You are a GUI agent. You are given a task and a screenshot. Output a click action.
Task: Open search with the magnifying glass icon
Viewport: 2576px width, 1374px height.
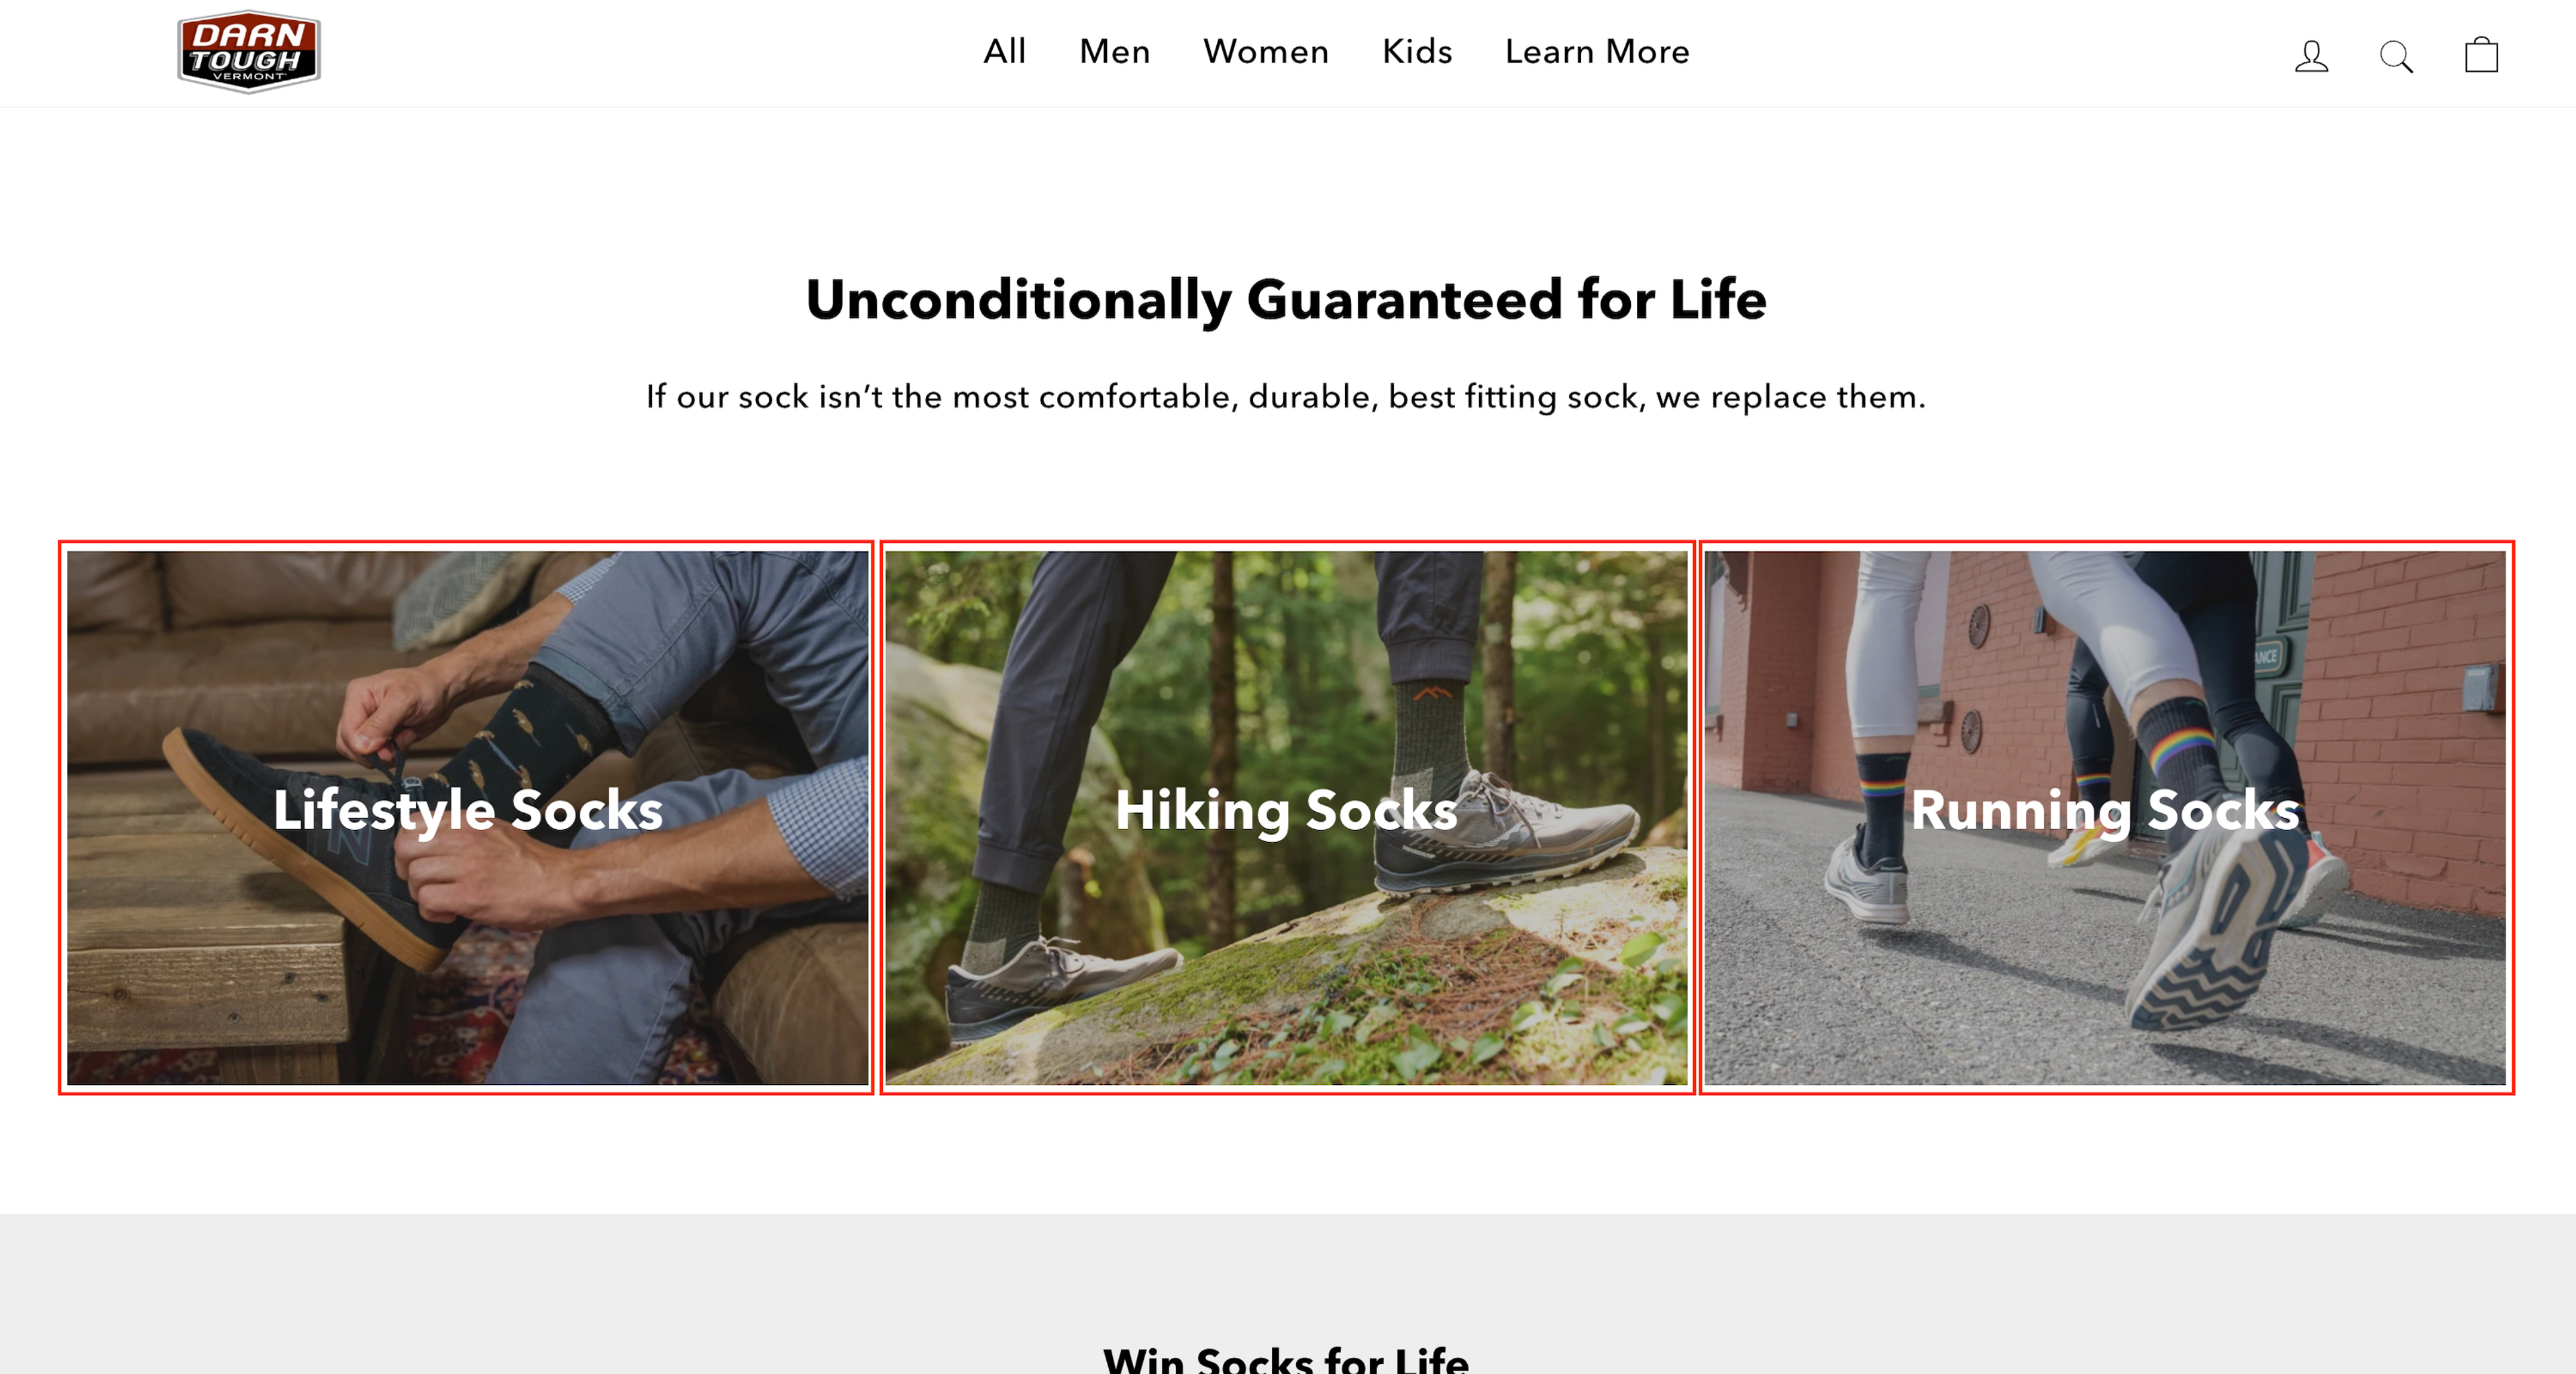[2396, 56]
